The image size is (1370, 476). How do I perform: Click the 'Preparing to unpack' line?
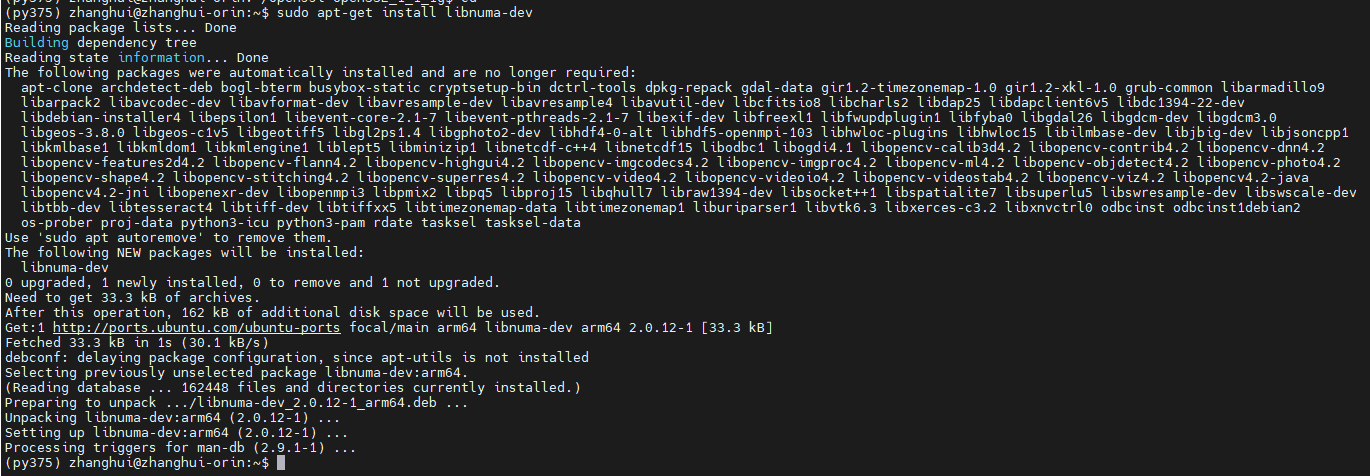[236, 403]
